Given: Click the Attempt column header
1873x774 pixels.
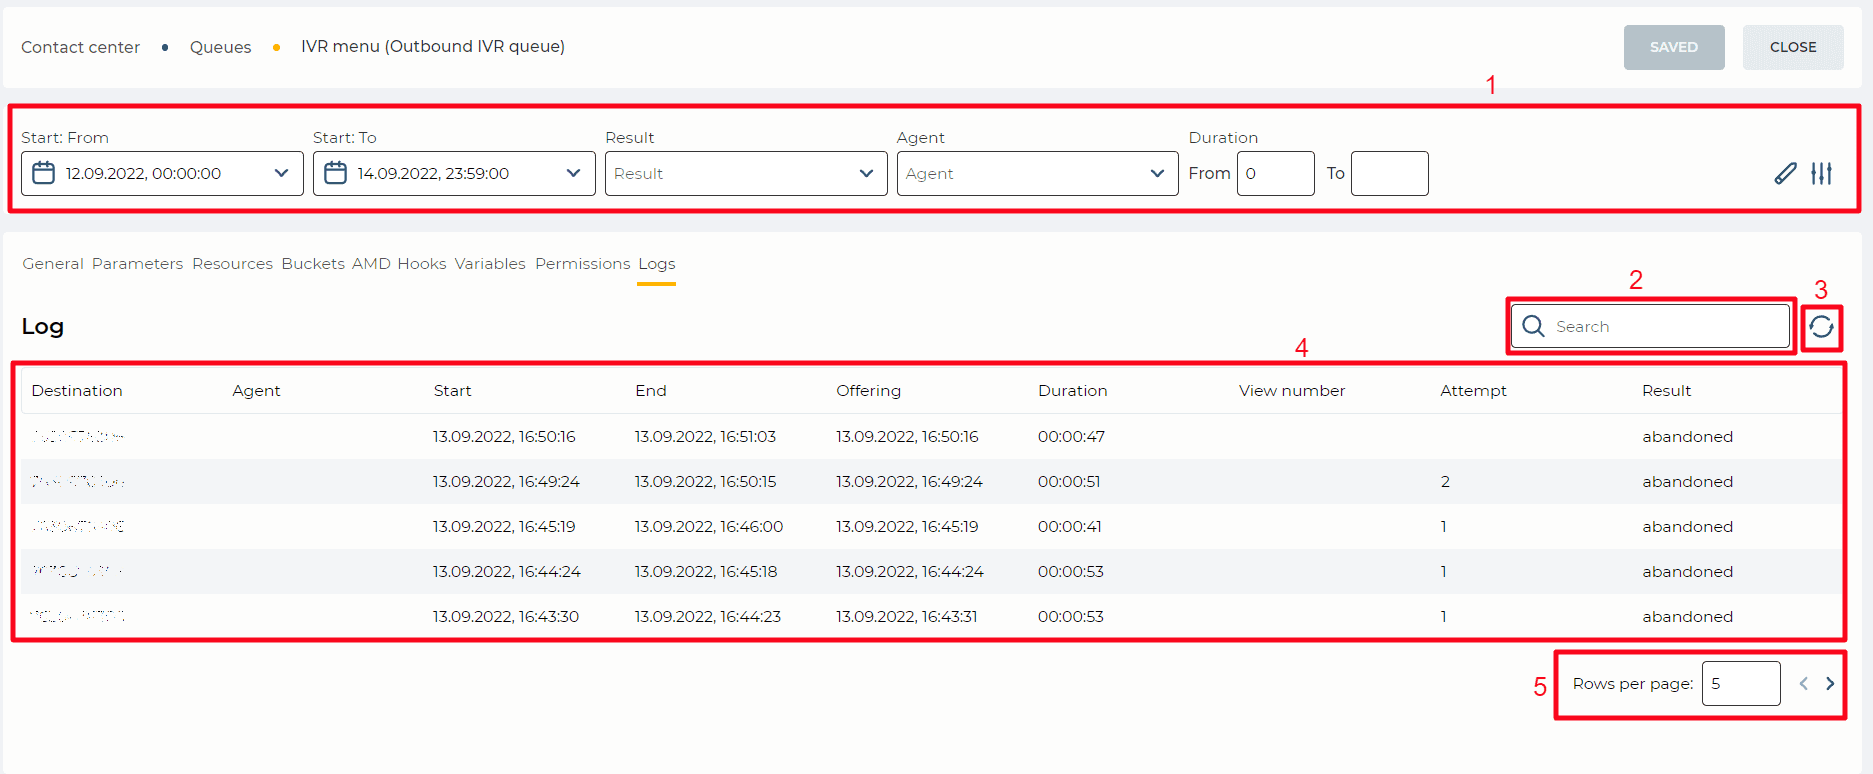Looking at the screenshot, I should (1473, 391).
